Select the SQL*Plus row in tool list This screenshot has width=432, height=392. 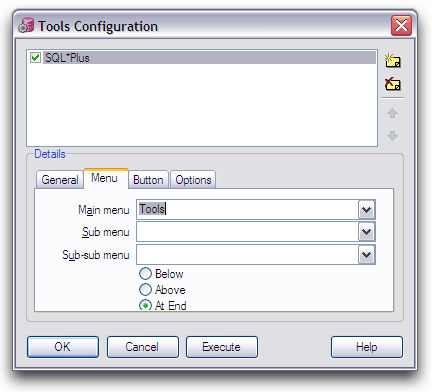[x=209, y=58]
